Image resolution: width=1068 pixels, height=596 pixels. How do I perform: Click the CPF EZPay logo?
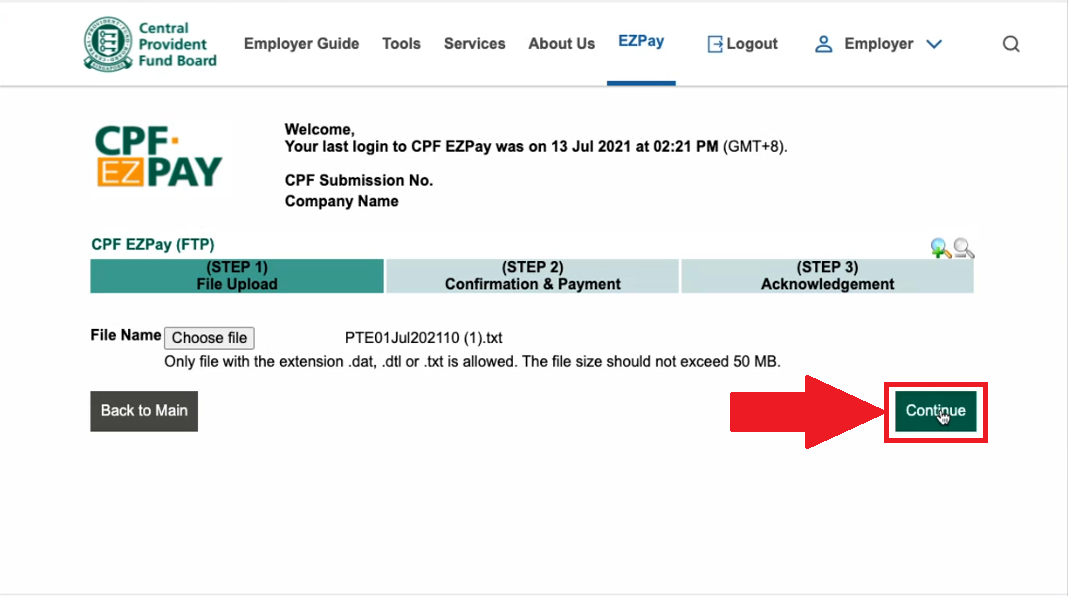159,156
